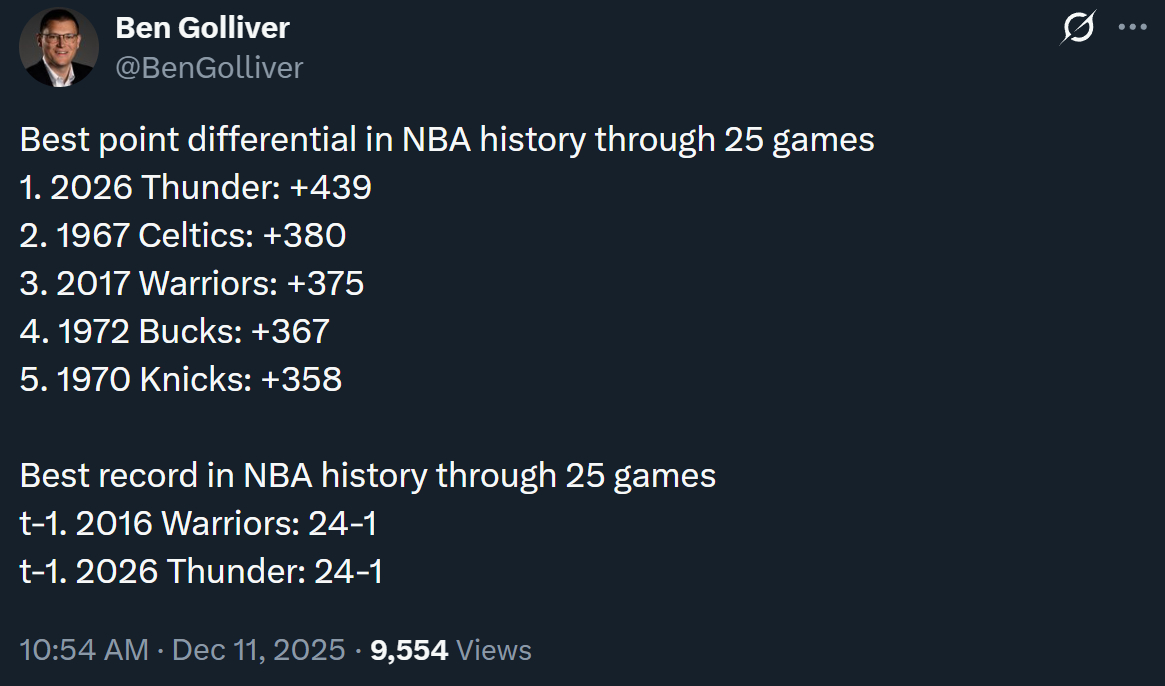The height and width of the screenshot is (686, 1165).
Task: Select the 1970 Knicks: +358 line
Action: 181,379
